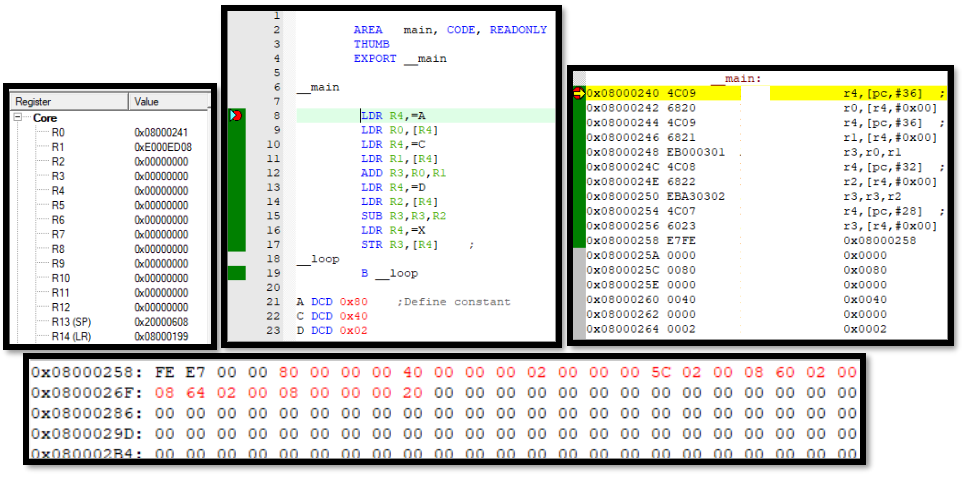Click source line LDR R4,=A
Viewport: 963px width, 477px height.
[x=394, y=115]
